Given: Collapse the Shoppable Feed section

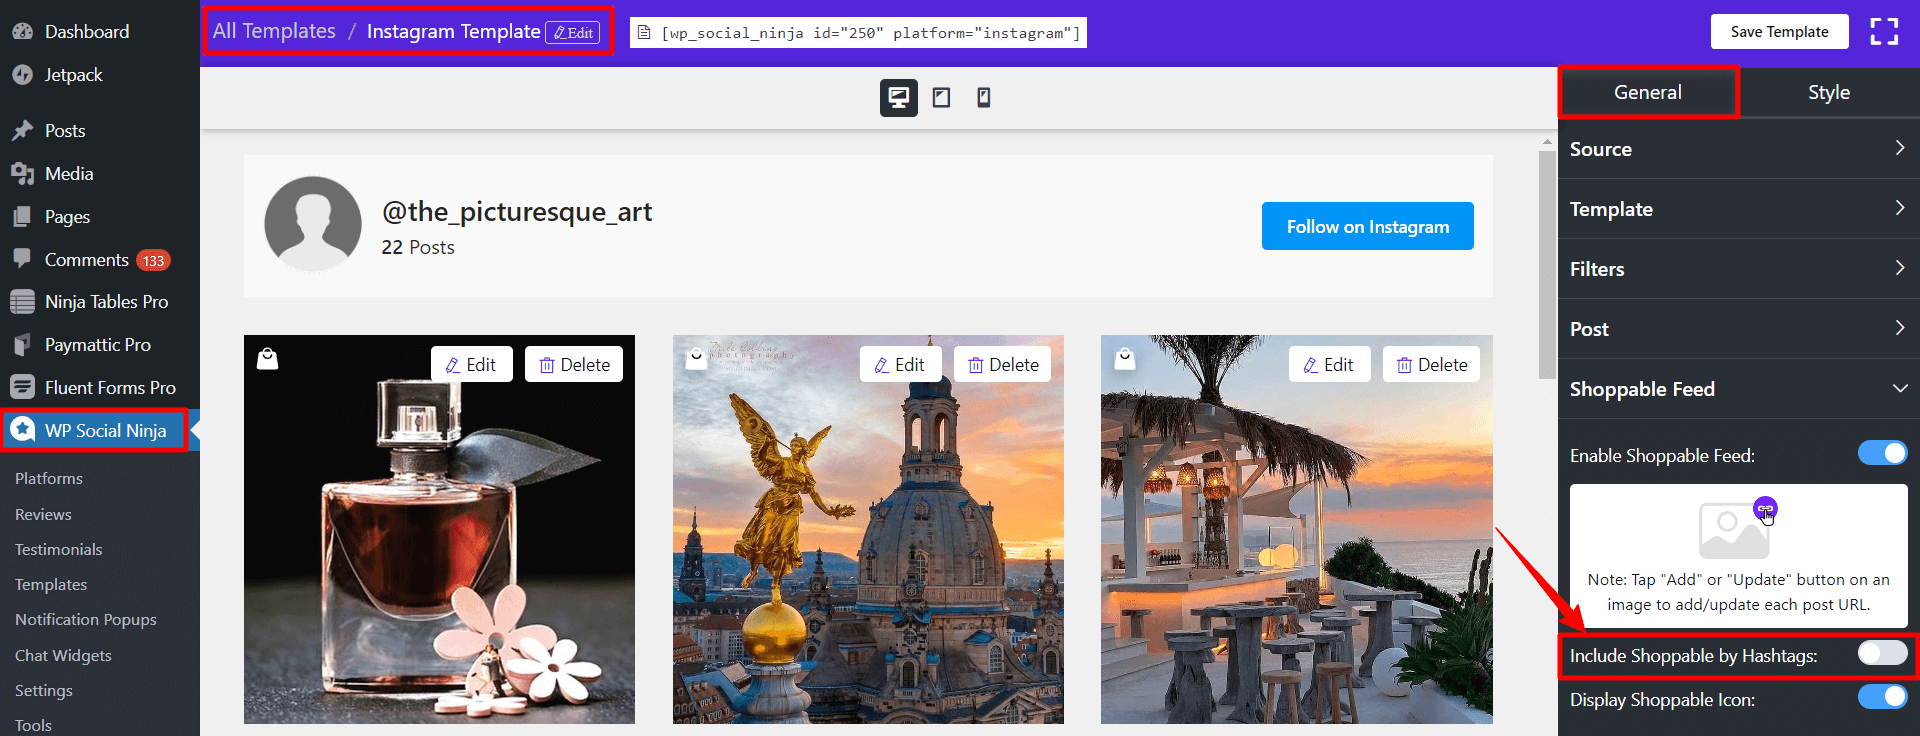Looking at the screenshot, I should [x=1738, y=389].
